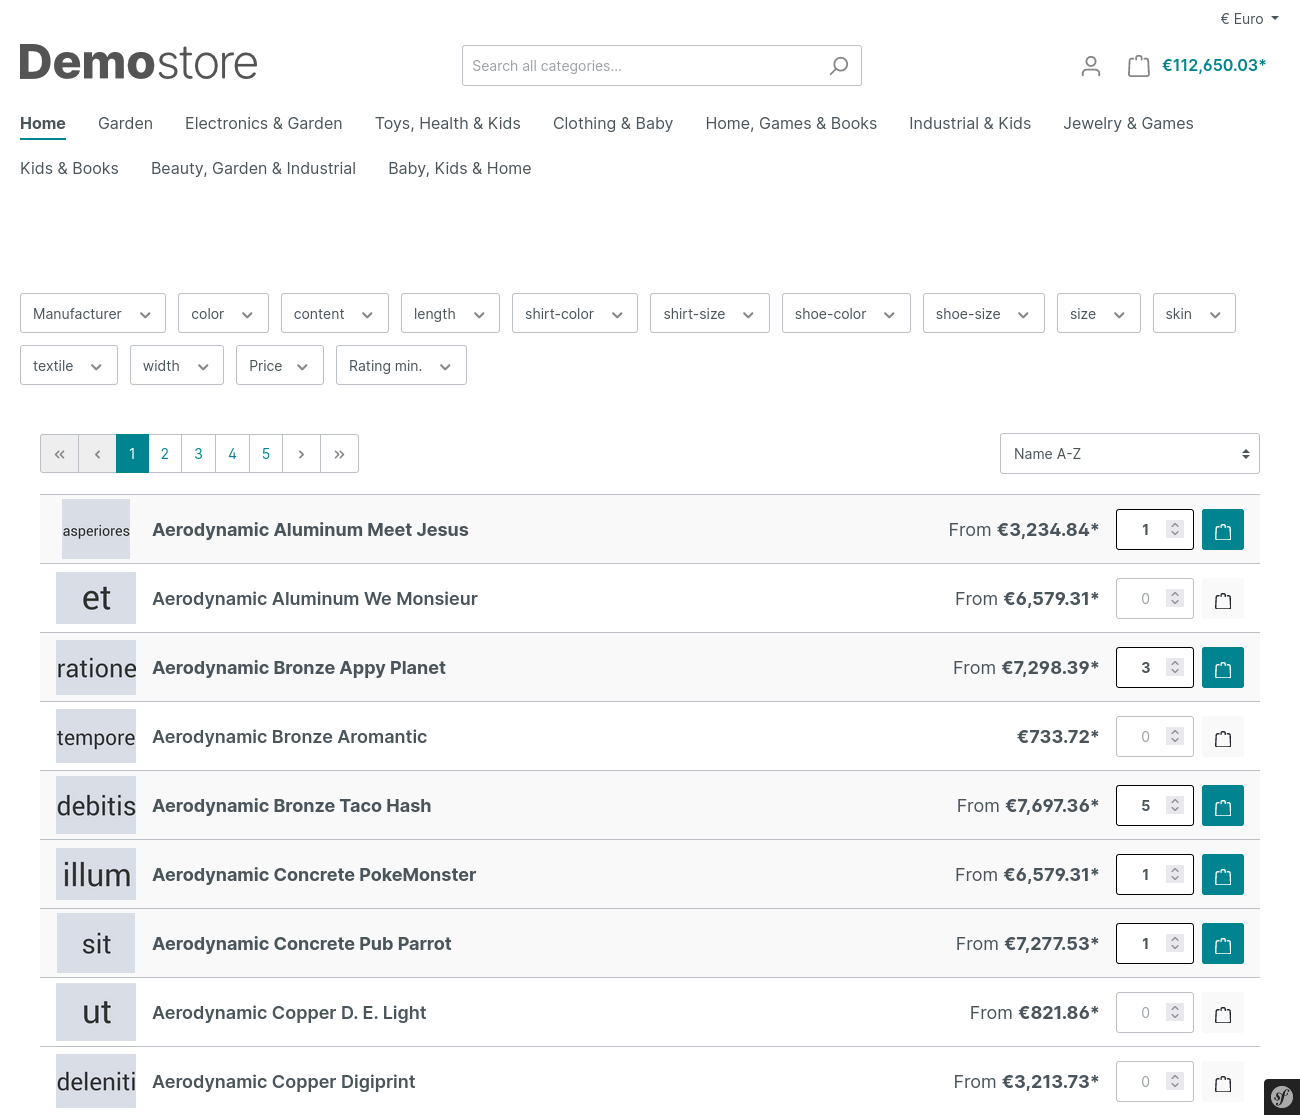Open Clothing & Baby category
This screenshot has width=1300, height=1115.
pyautogui.click(x=613, y=123)
